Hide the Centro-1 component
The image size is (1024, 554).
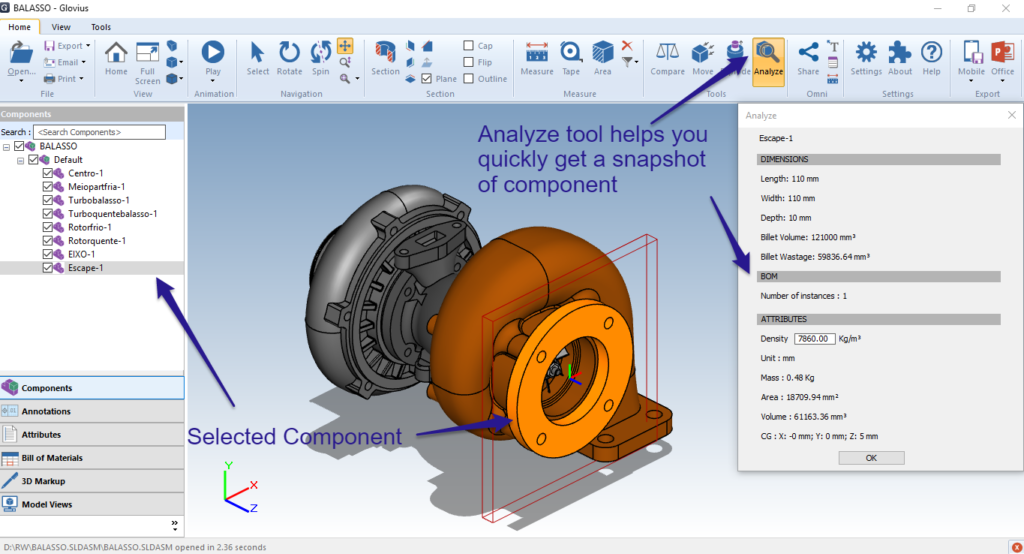pyautogui.click(x=47, y=173)
